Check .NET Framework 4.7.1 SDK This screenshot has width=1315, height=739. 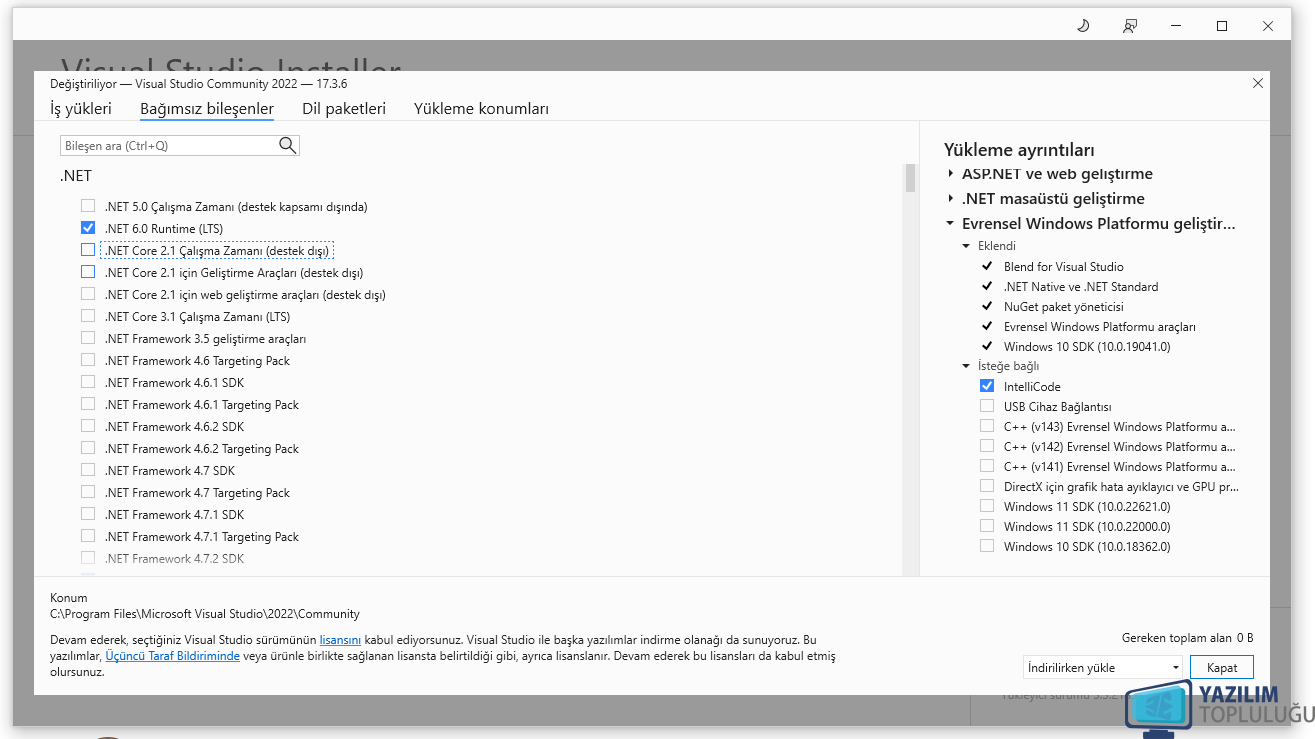tap(88, 514)
